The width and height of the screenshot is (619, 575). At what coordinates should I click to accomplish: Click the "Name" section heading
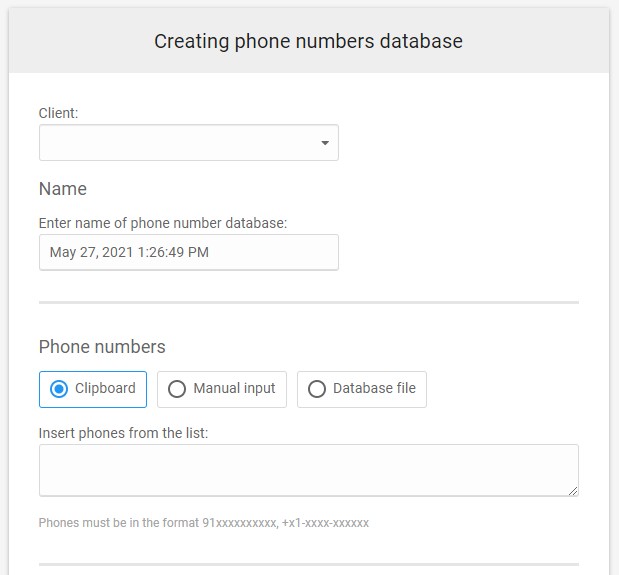point(63,189)
